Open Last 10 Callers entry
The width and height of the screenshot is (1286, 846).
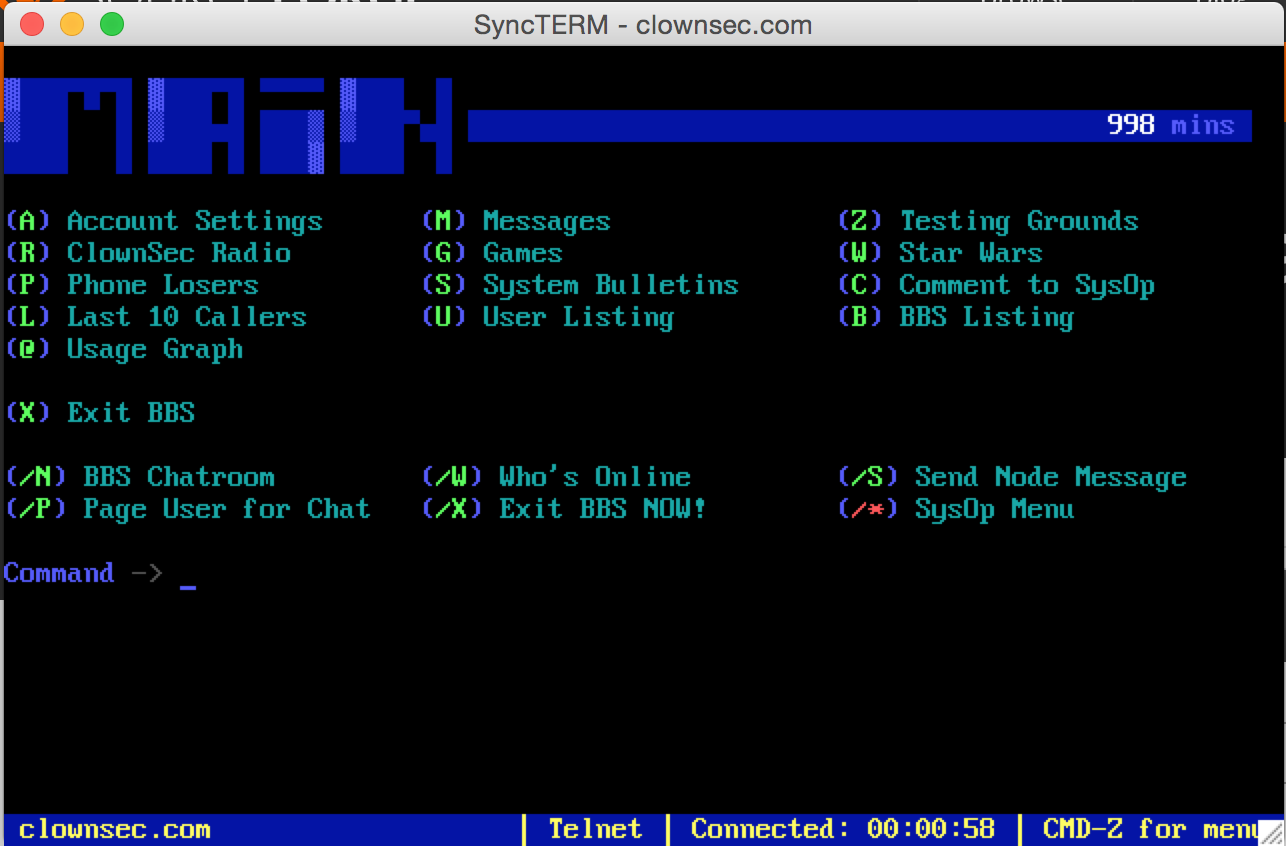(157, 317)
